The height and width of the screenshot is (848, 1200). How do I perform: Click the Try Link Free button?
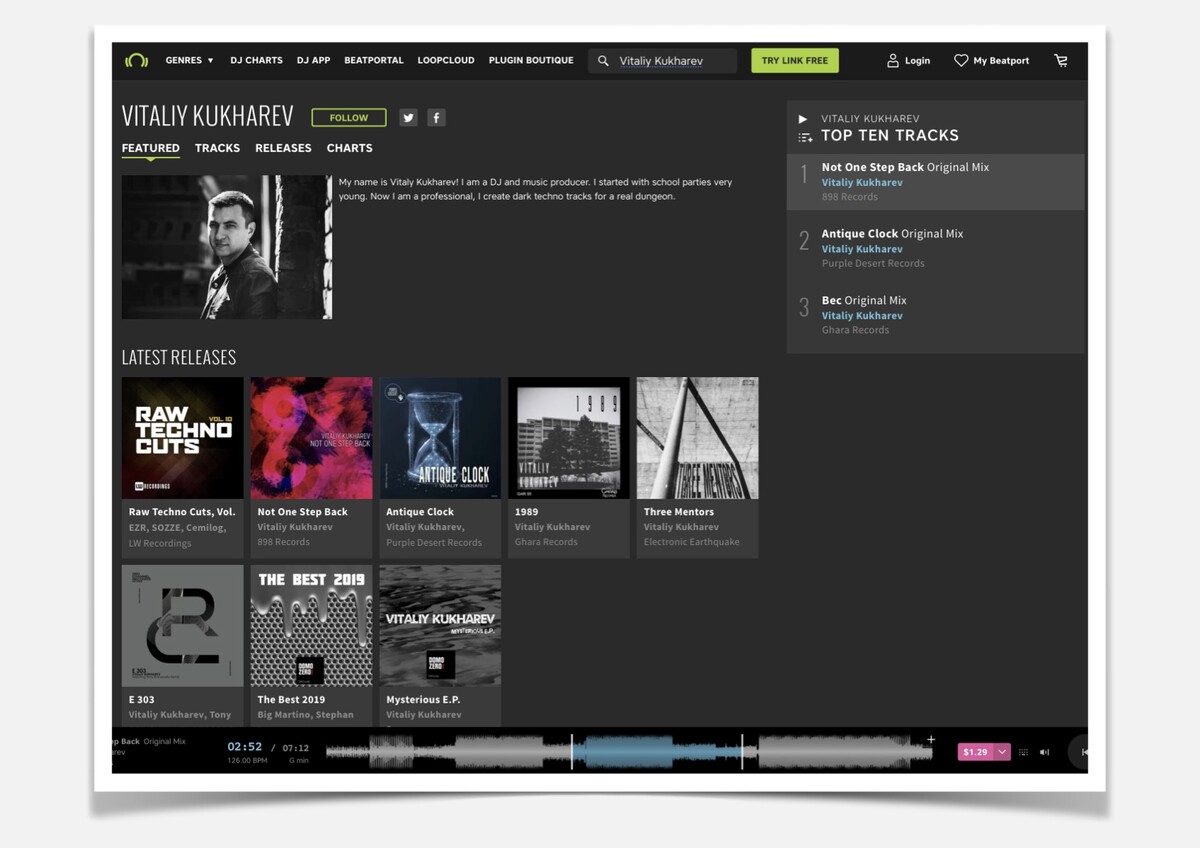coord(795,61)
